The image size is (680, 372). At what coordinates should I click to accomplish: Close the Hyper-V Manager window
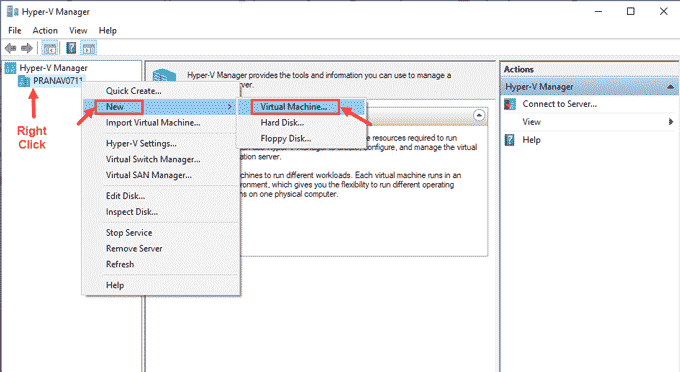[x=664, y=11]
